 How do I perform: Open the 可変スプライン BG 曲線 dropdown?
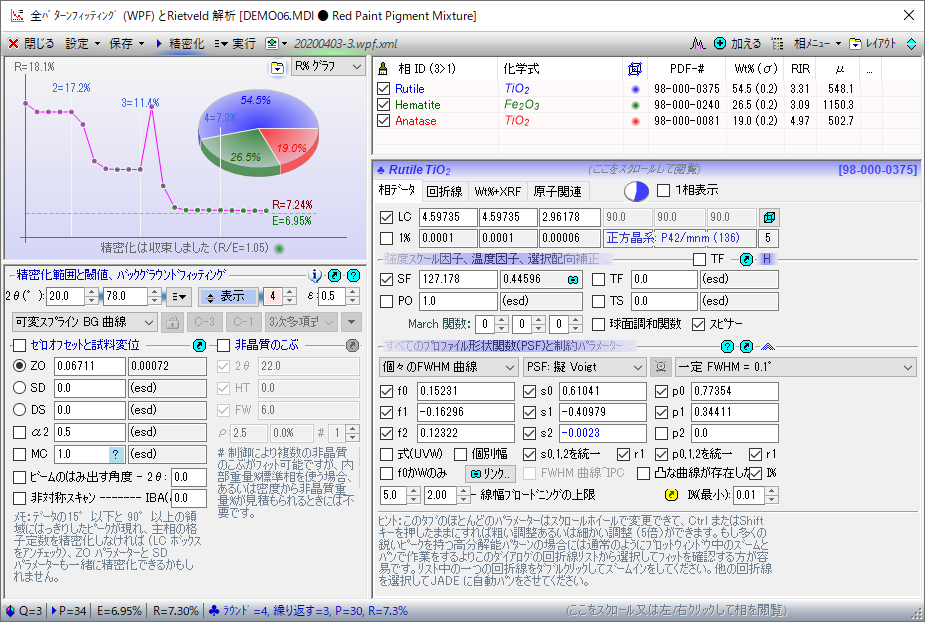(84, 322)
